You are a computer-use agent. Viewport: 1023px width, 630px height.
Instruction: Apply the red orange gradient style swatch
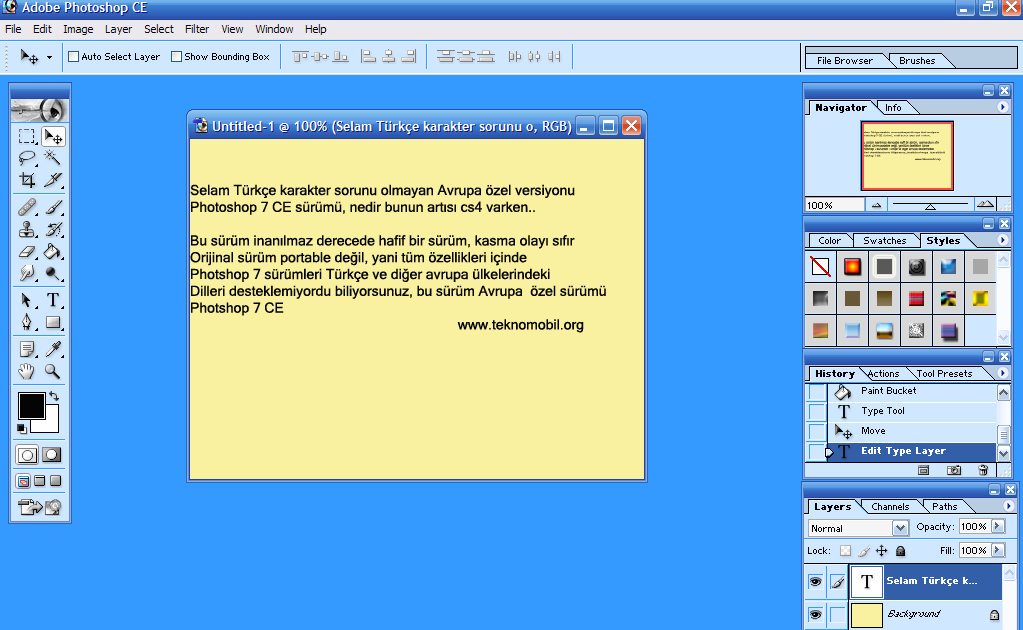(x=852, y=266)
